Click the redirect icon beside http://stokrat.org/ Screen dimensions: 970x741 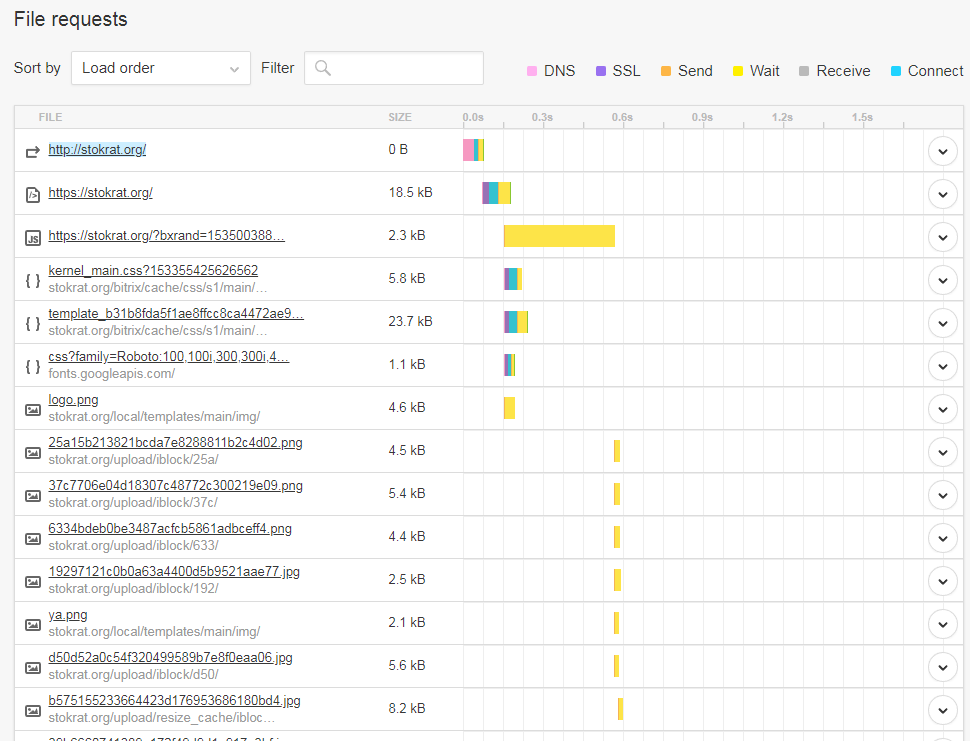tap(32, 152)
